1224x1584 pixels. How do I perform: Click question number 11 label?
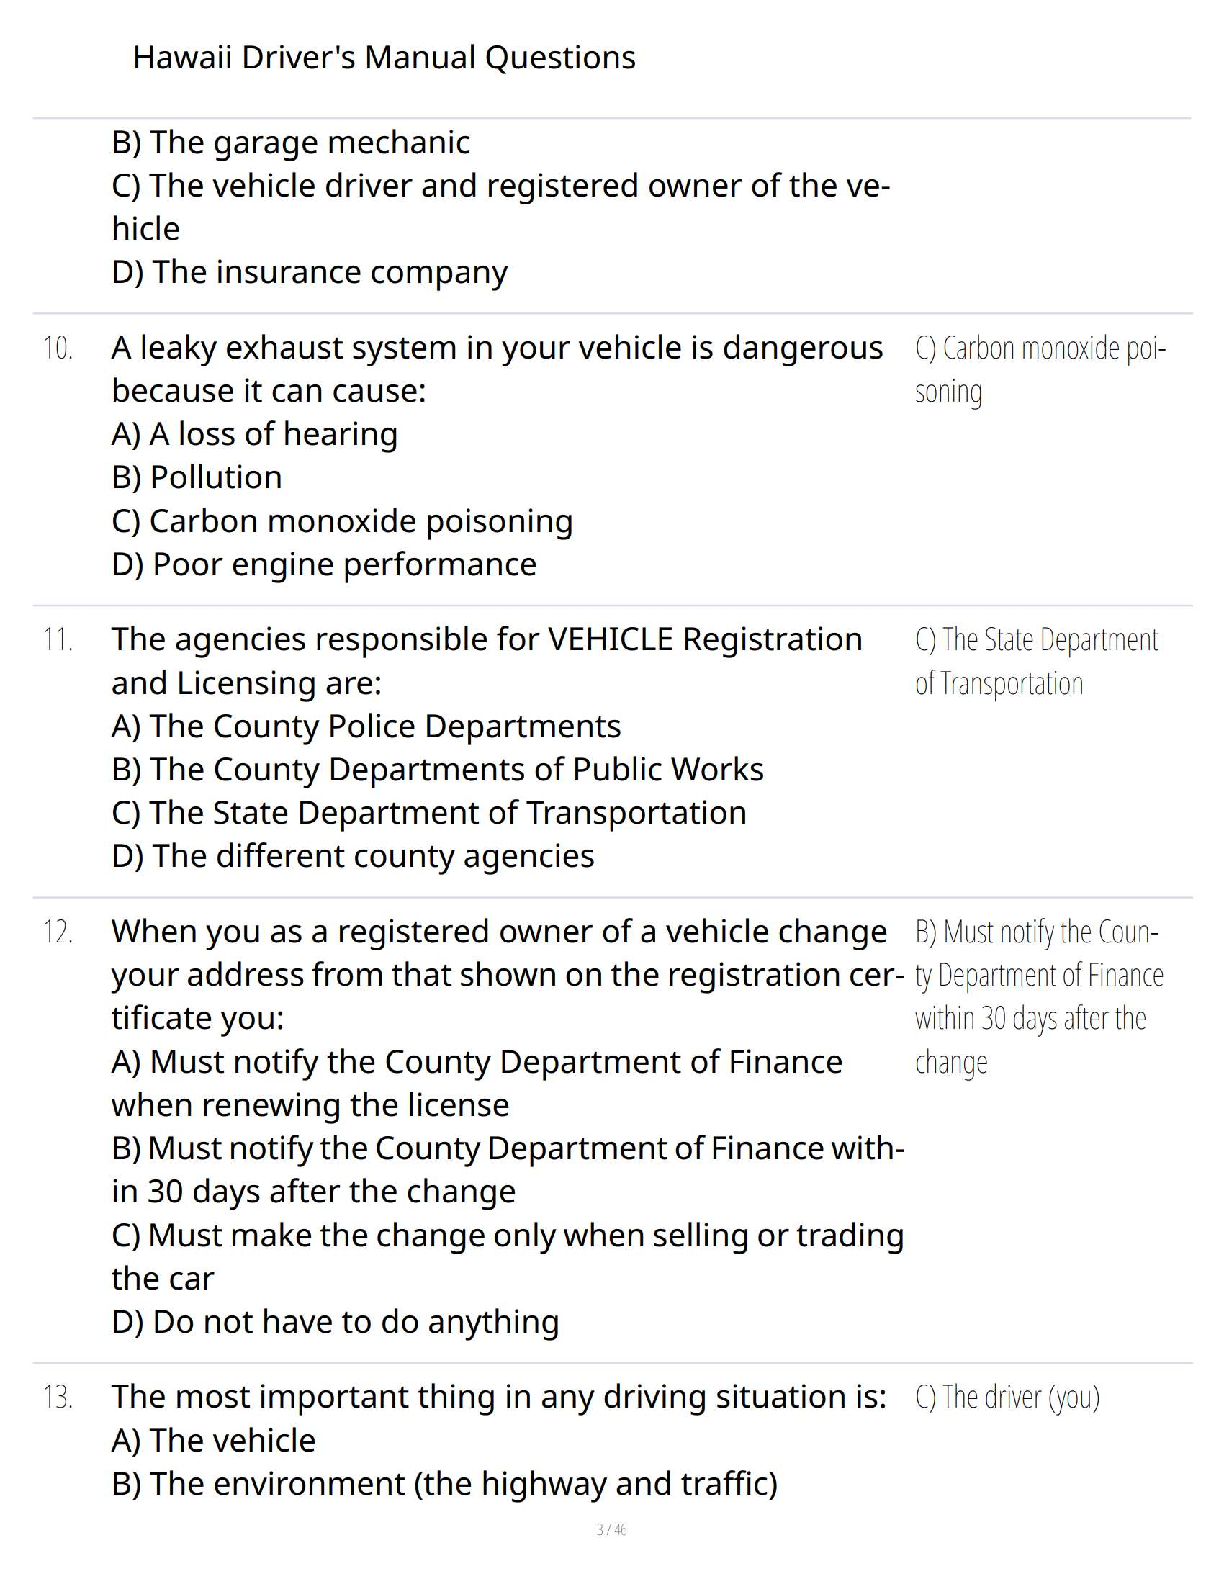click(x=58, y=640)
